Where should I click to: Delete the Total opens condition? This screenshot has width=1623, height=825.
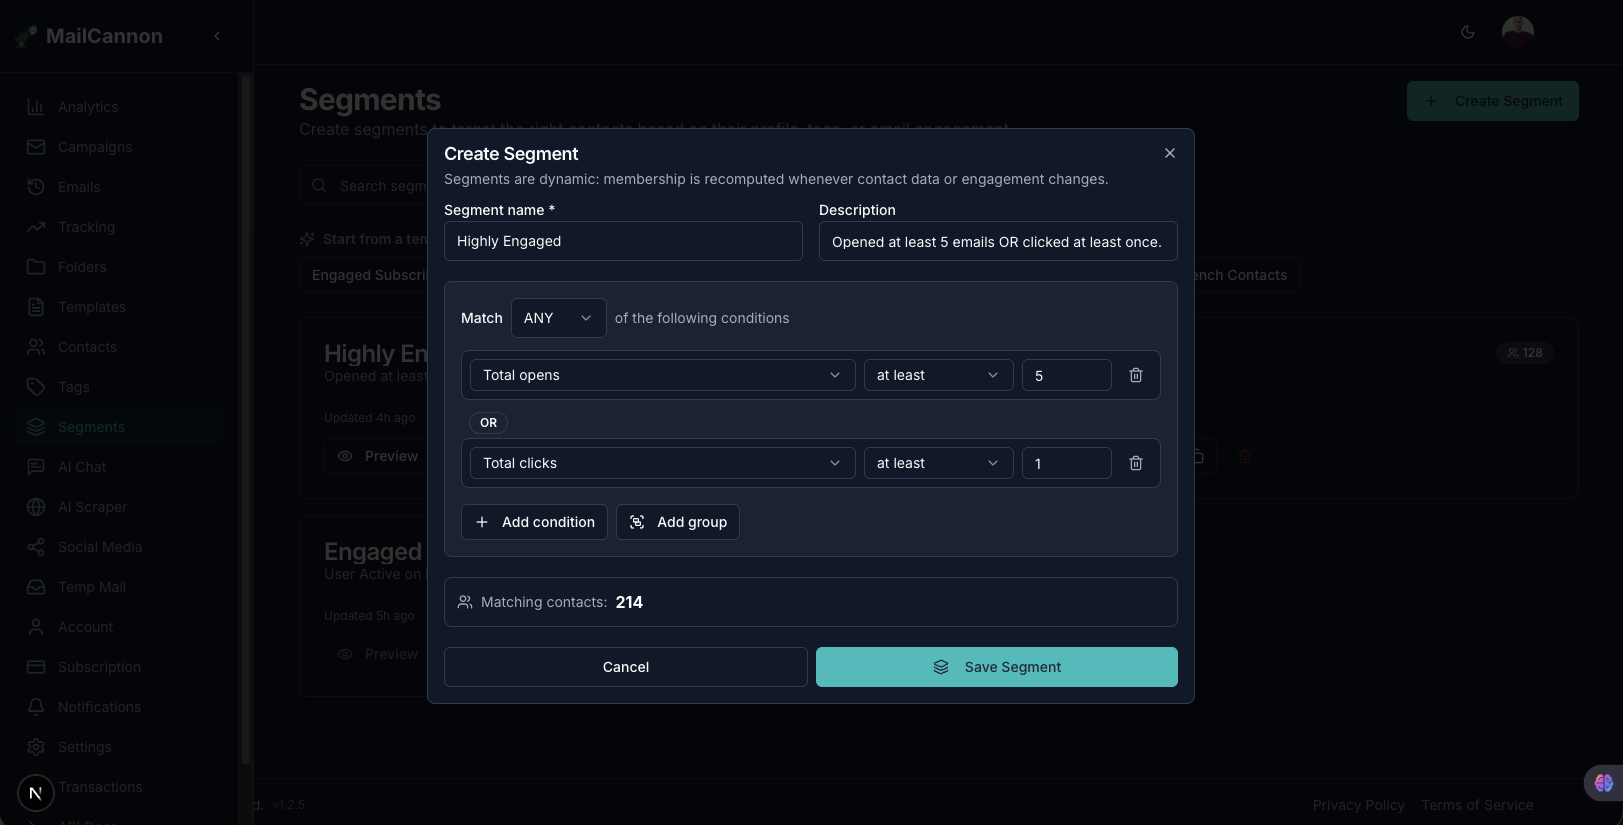tap(1136, 375)
